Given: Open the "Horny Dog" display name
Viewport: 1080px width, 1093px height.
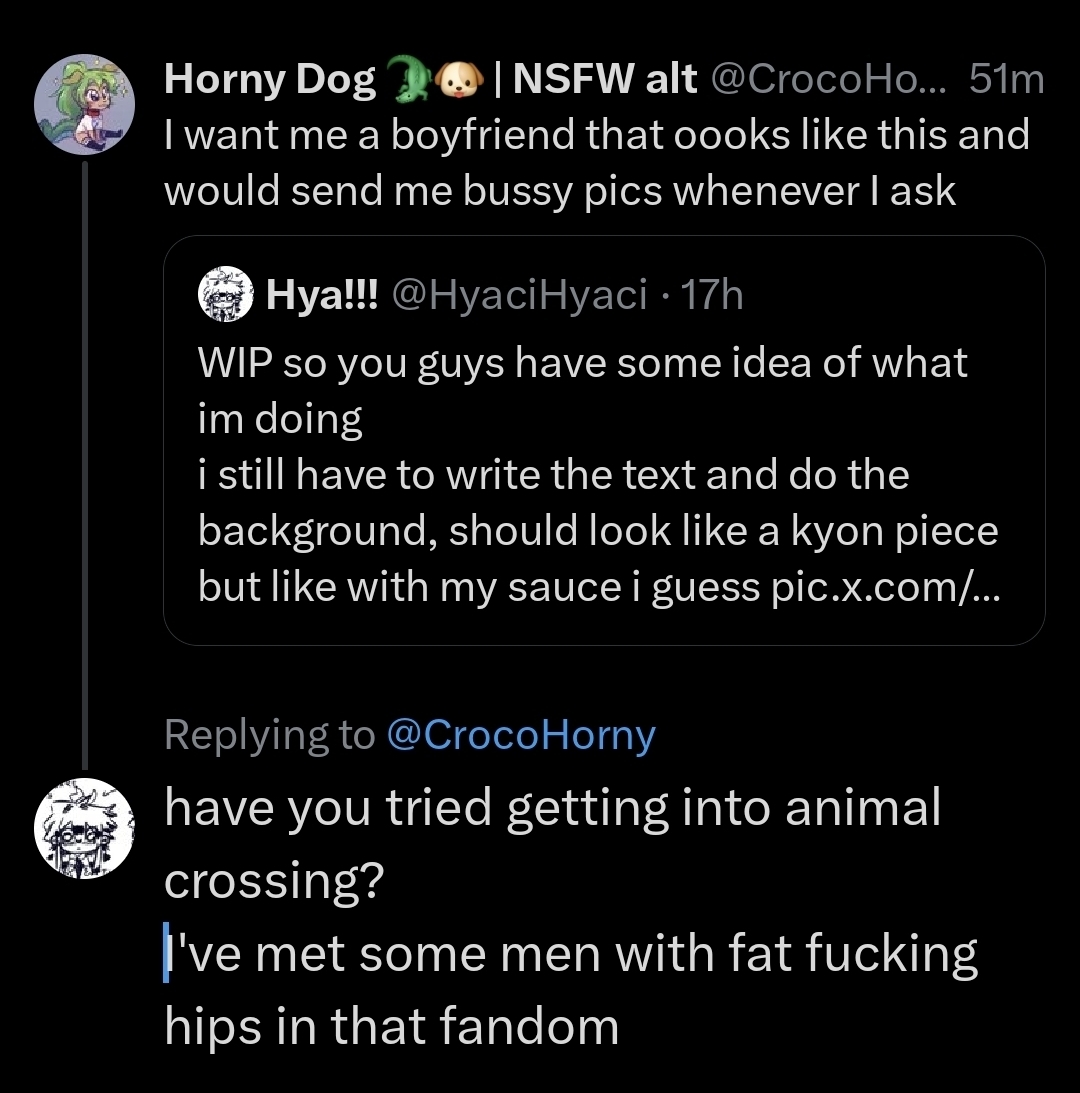Looking at the screenshot, I should pyautogui.click(x=269, y=79).
